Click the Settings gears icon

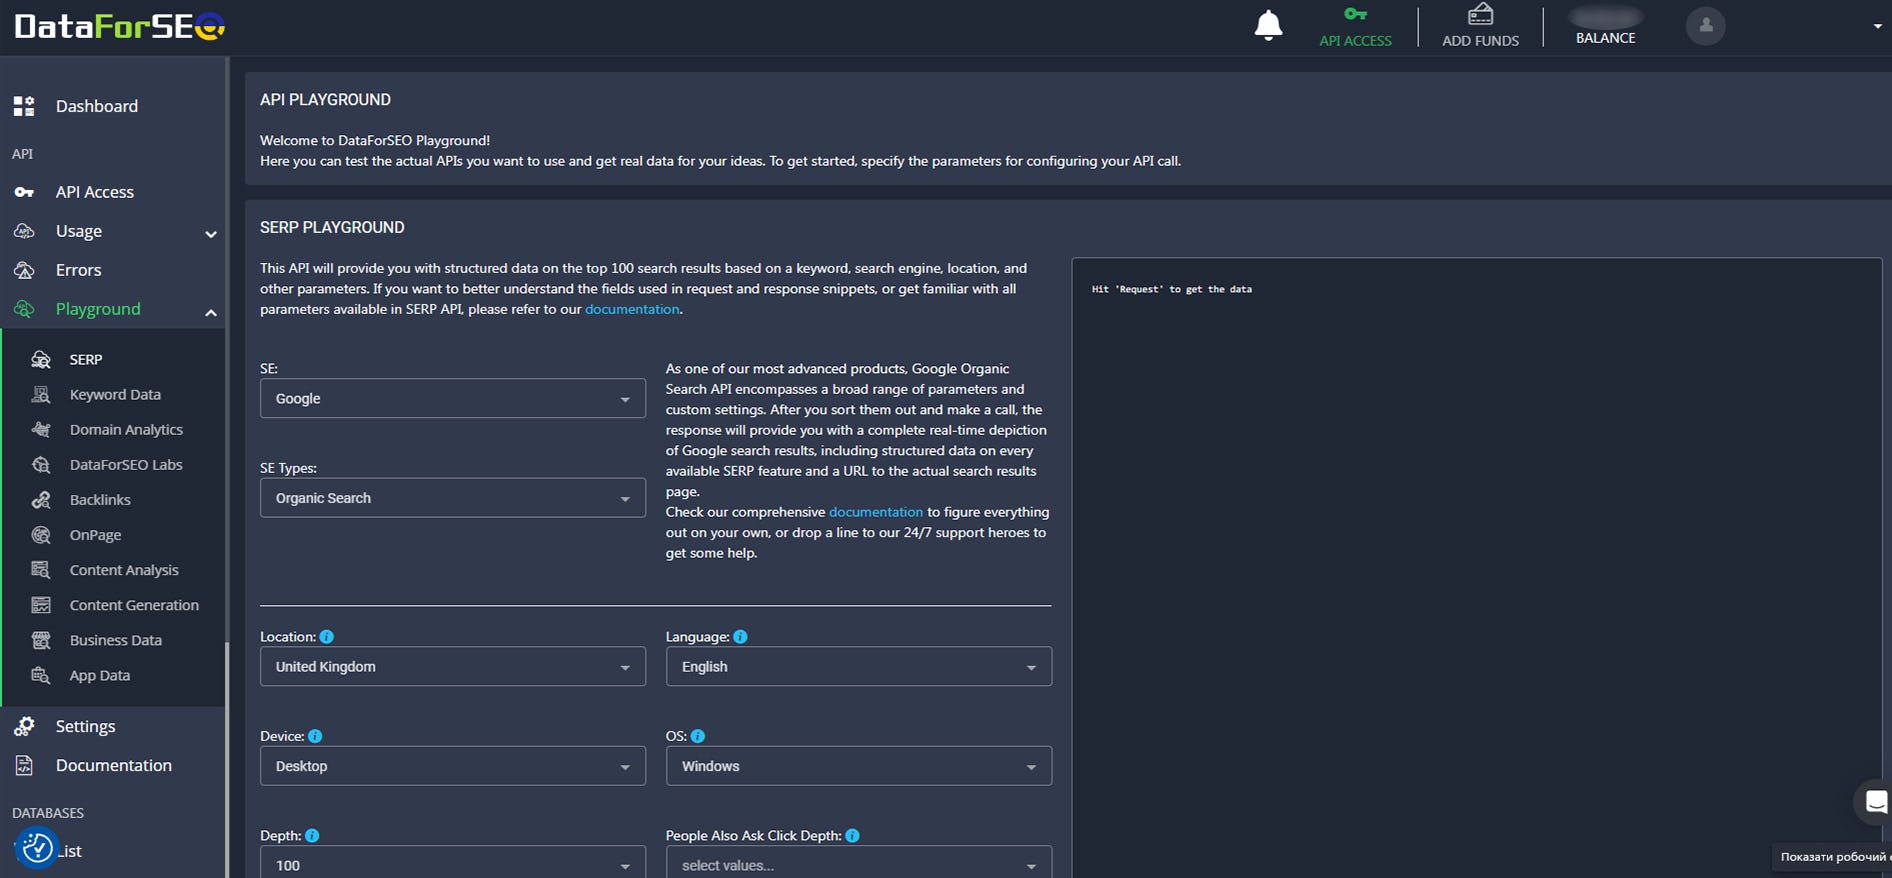pyautogui.click(x=24, y=726)
